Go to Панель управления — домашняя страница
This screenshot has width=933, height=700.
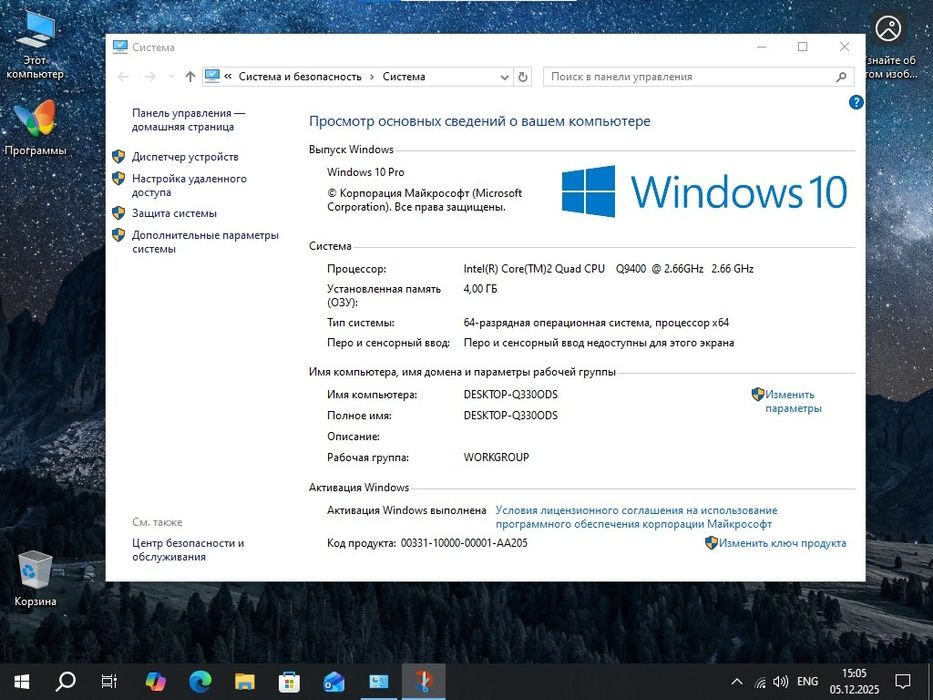188,120
